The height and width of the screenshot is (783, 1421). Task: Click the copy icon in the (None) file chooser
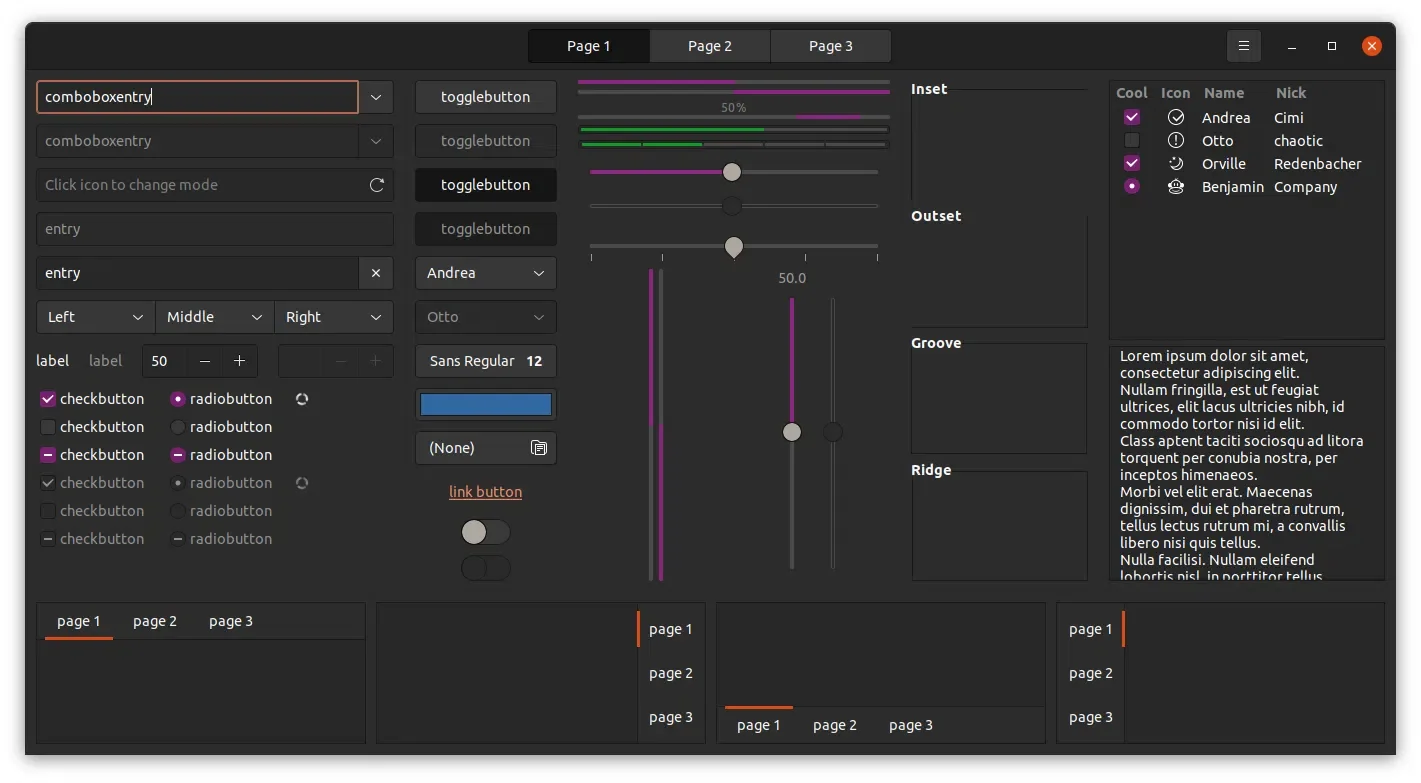(539, 448)
